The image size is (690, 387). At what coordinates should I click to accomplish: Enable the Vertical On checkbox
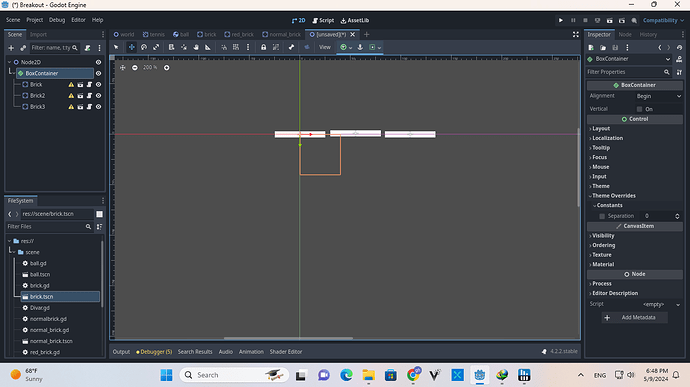pos(639,109)
